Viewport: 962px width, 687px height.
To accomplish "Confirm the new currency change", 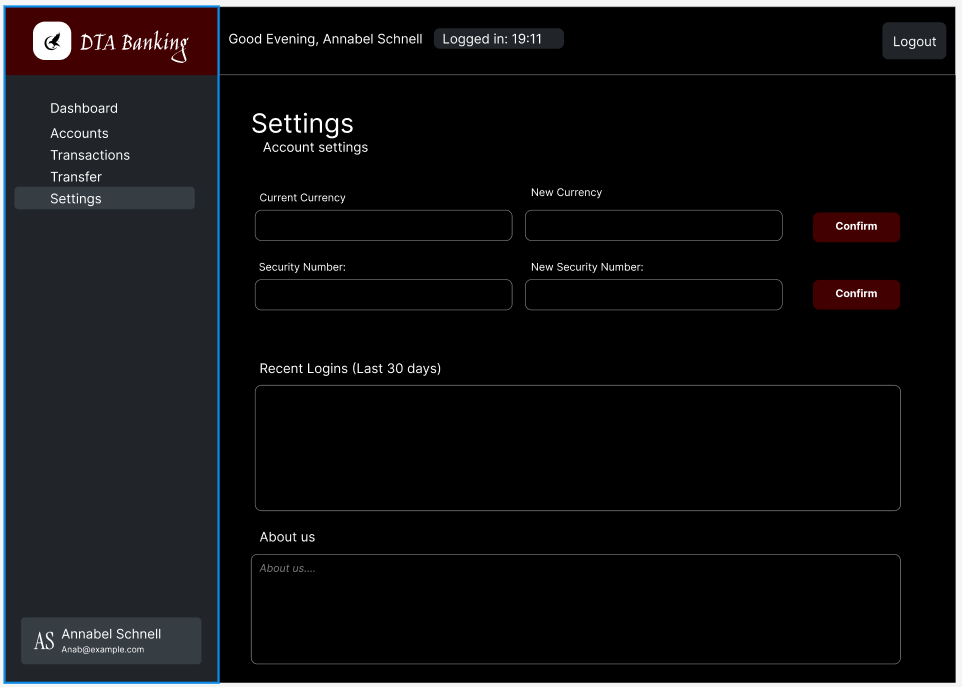I will (x=855, y=227).
